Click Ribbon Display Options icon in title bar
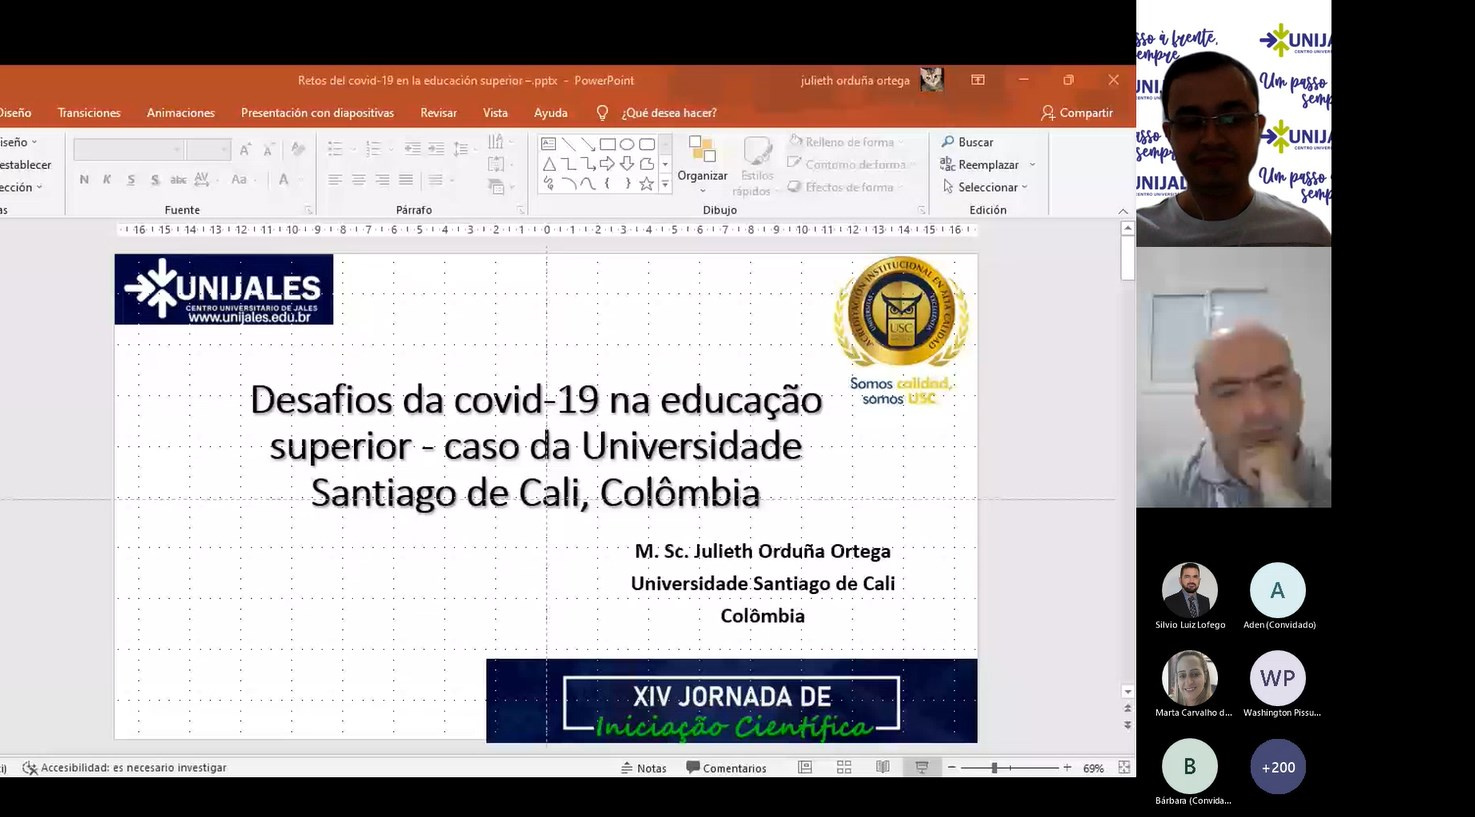 pos(978,80)
